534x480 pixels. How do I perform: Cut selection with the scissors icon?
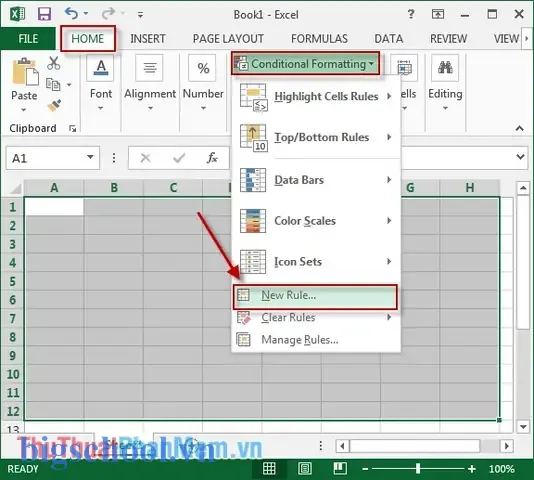tap(53, 63)
